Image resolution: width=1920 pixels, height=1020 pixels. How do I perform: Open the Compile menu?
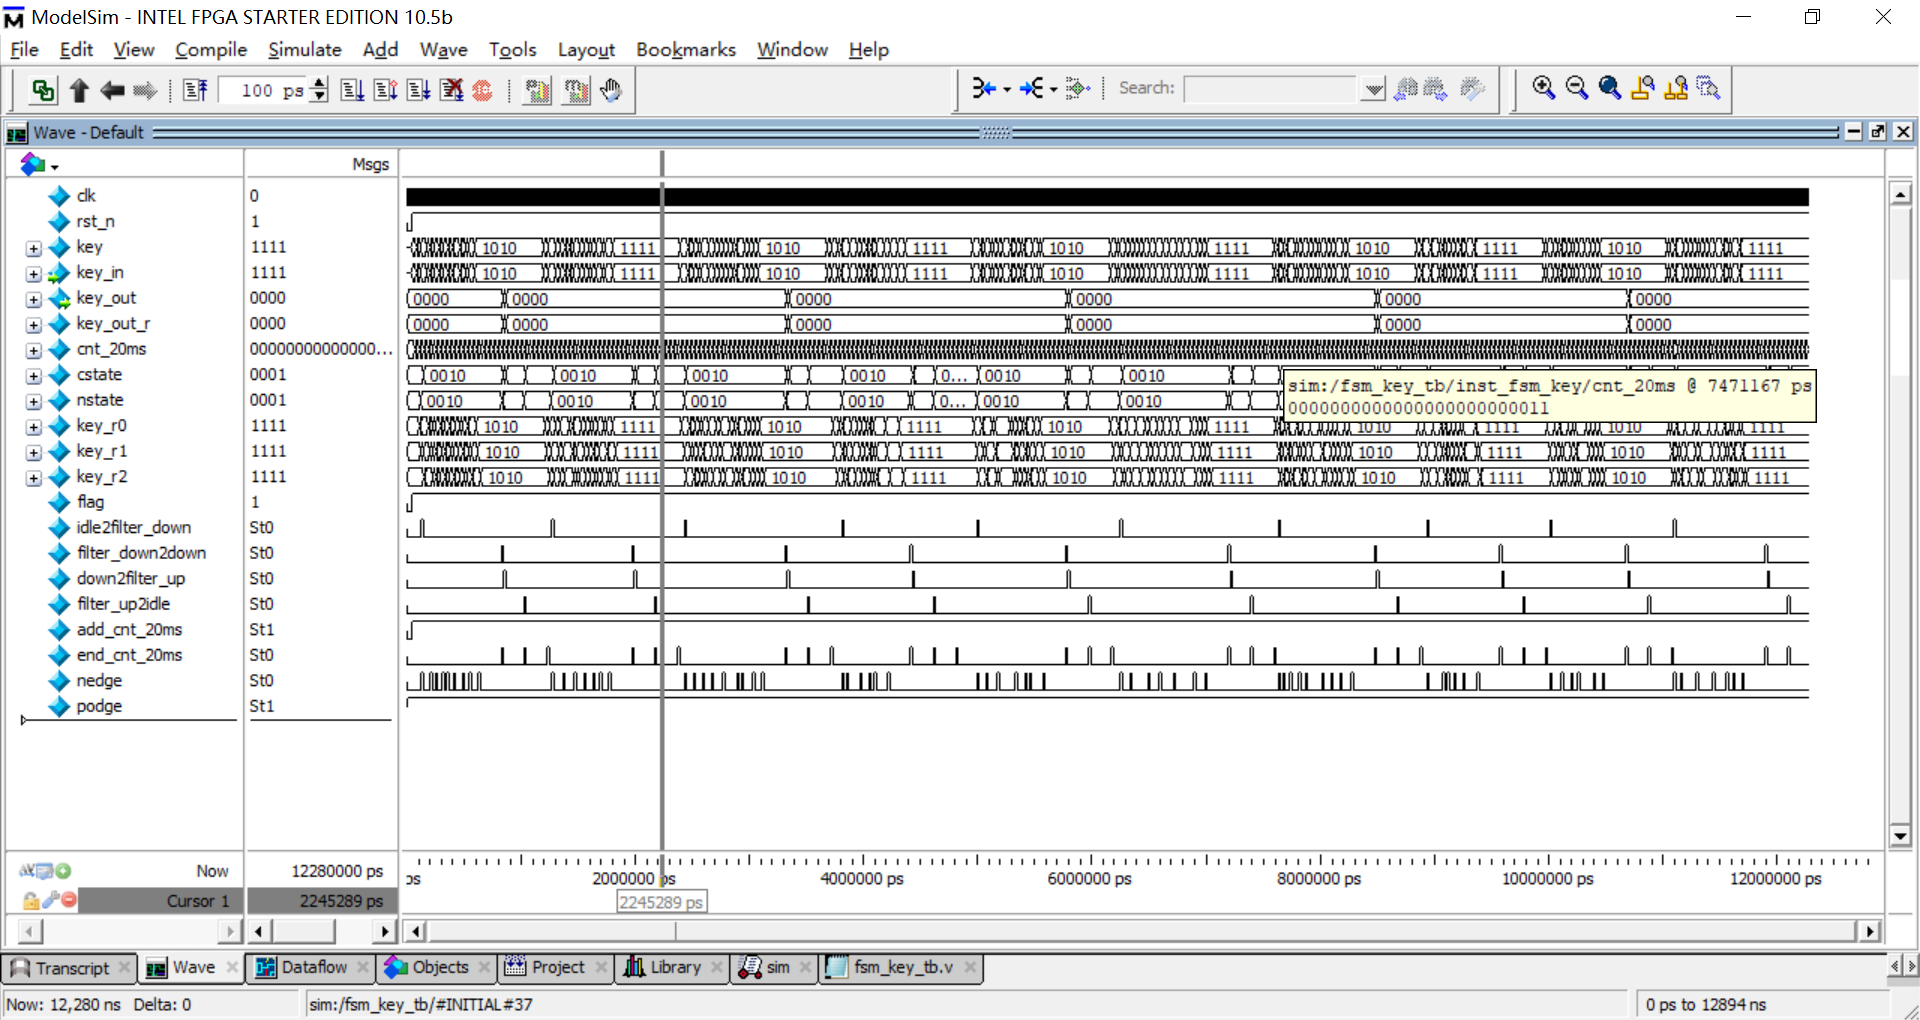210,49
